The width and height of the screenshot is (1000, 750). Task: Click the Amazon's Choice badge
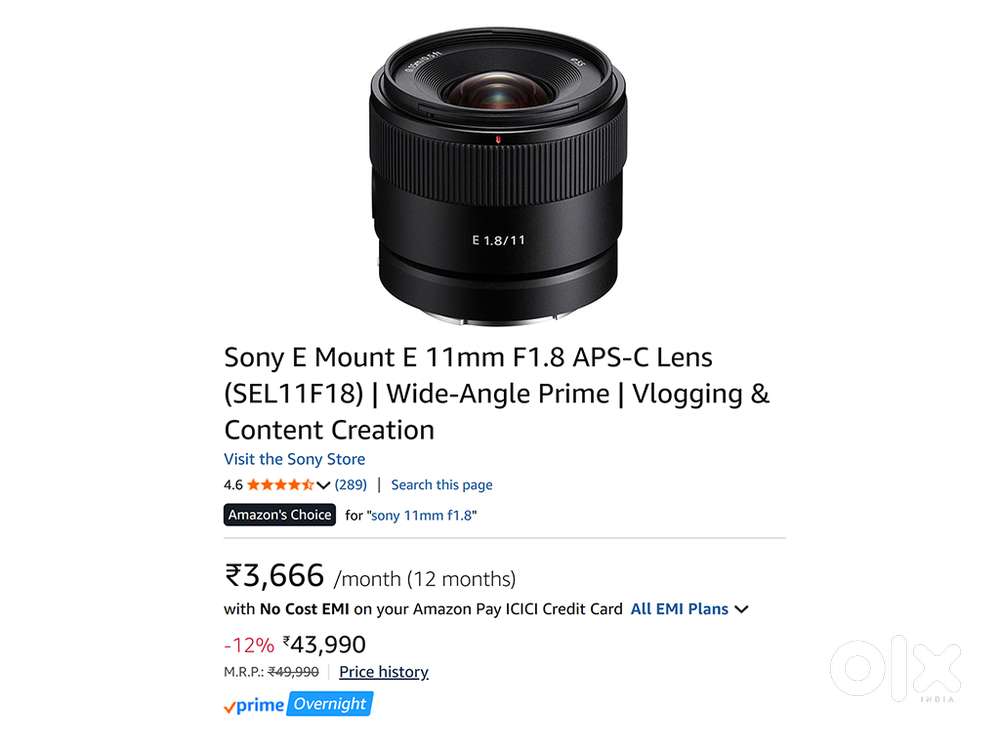coord(279,515)
